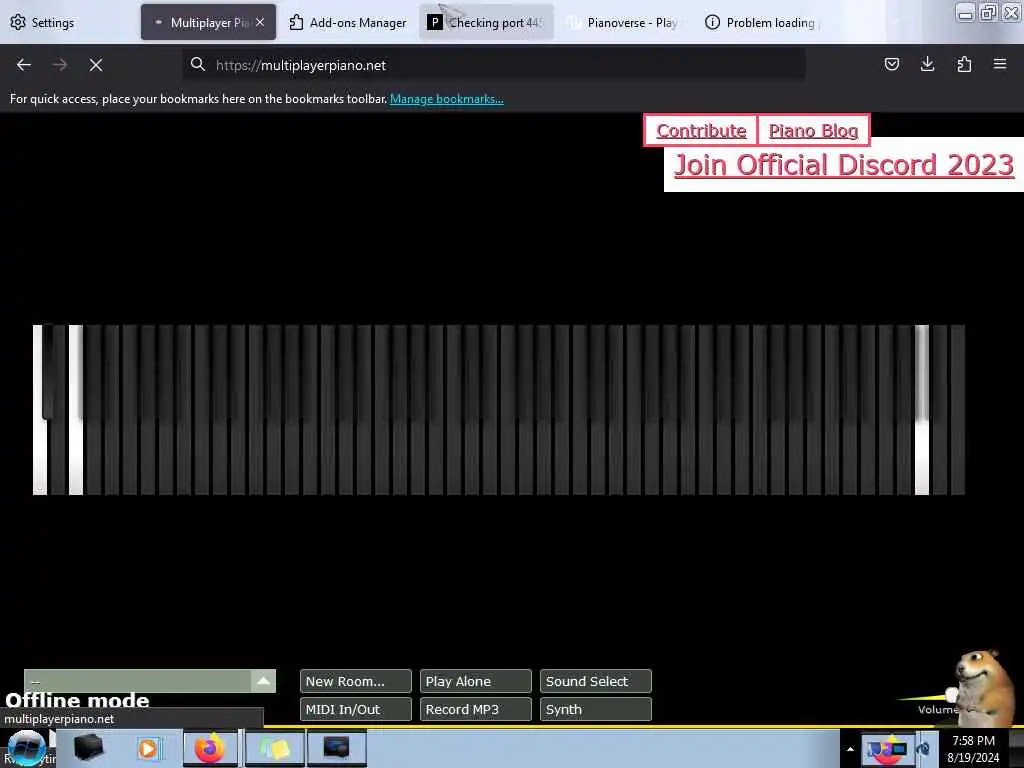Screen dimensions: 1024x768
Task: Open the black folder taskbar icon
Action: point(88,748)
